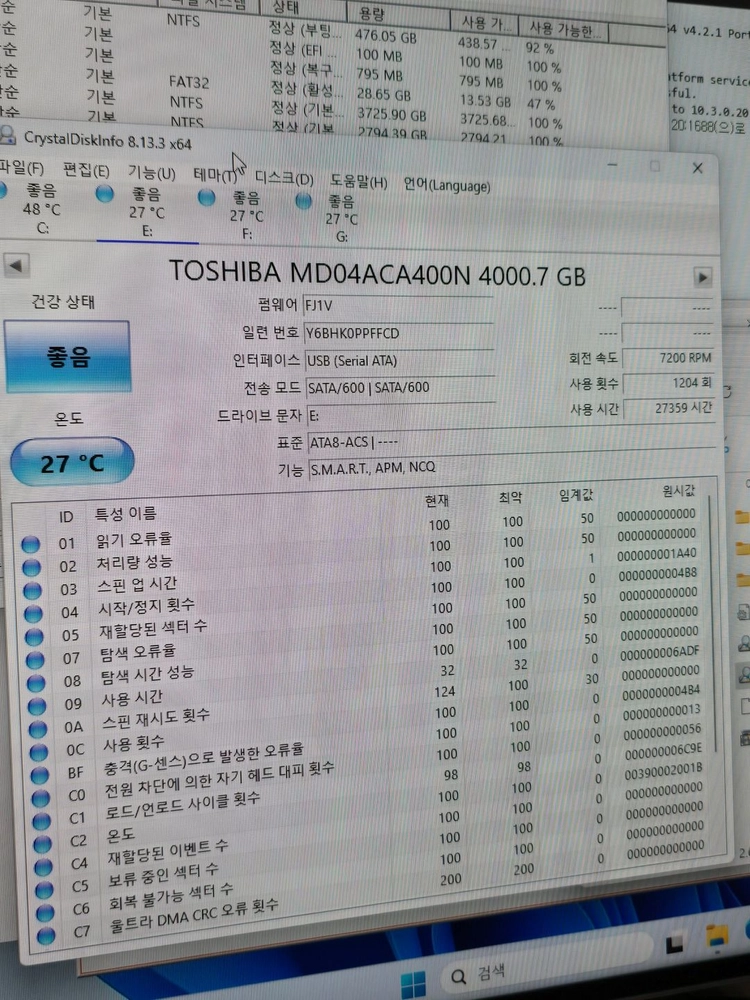Open the Windows Start button on taskbar
Screen dimensions: 750x1000
point(413,985)
